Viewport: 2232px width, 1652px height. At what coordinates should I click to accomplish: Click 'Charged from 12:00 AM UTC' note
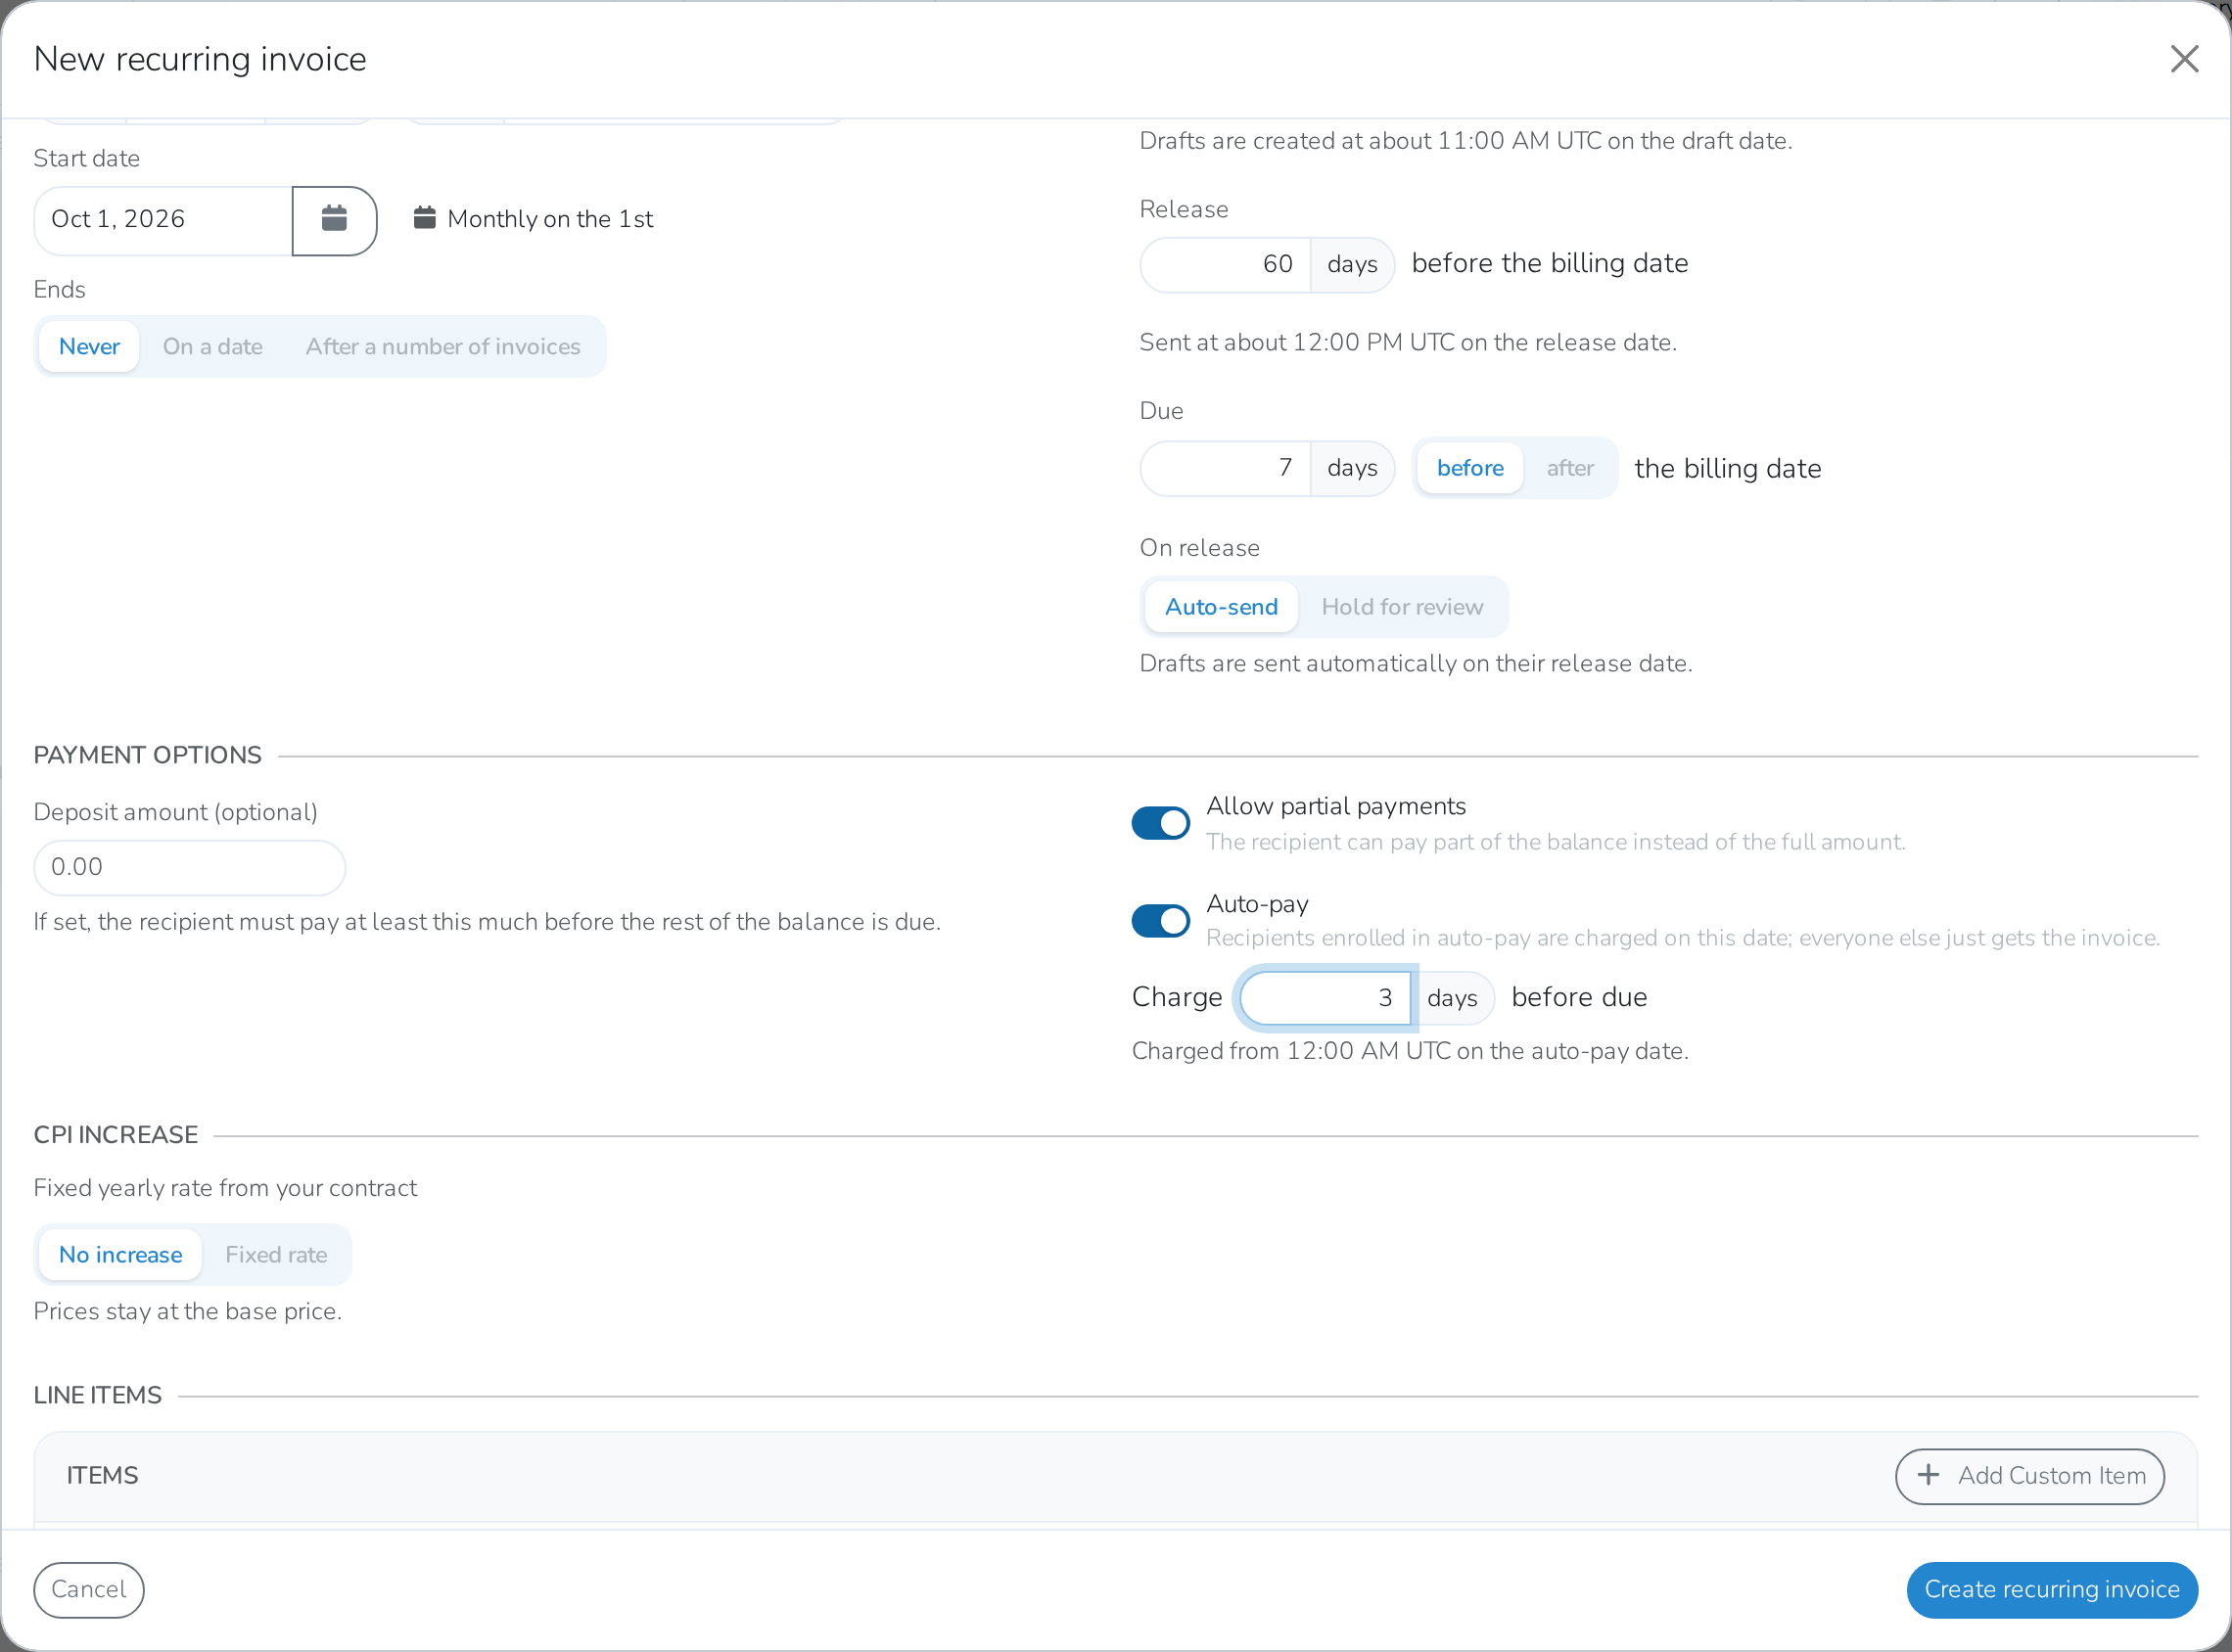(x=1410, y=1051)
